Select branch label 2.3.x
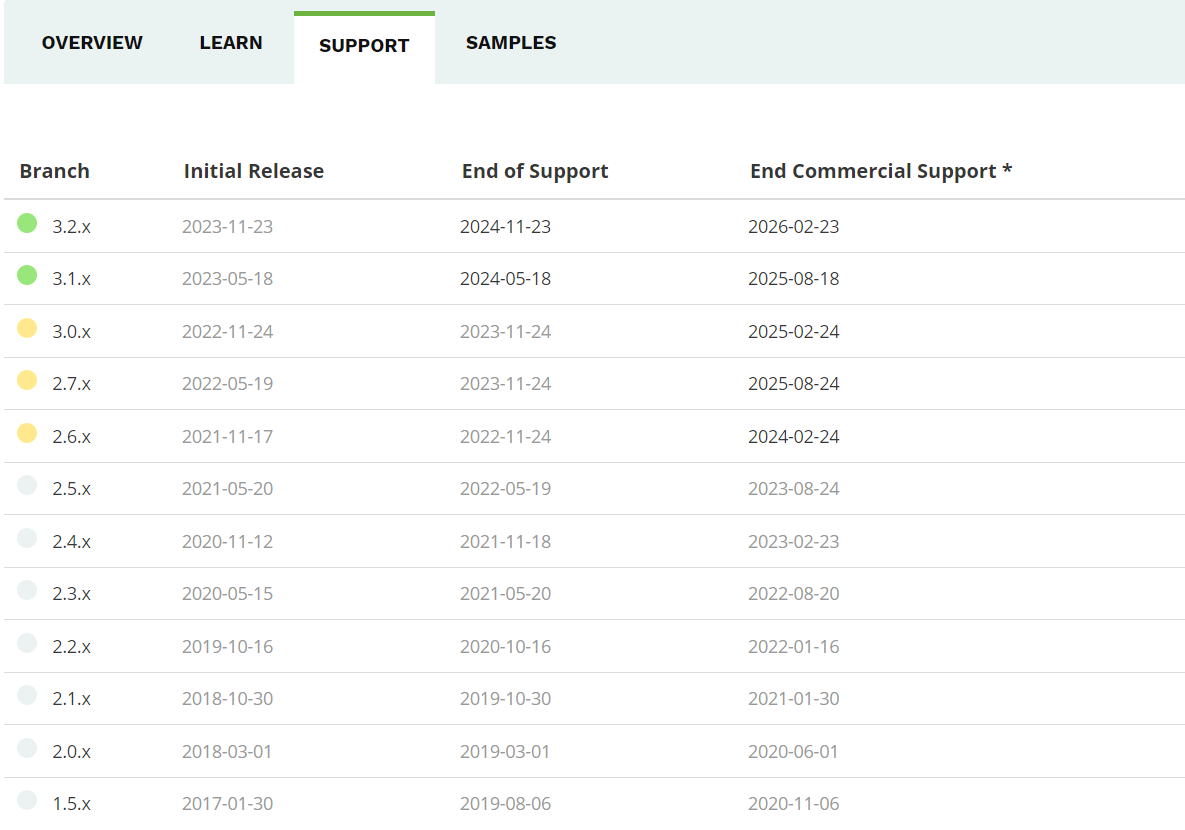The height and width of the screenshot is (830, 1185). 72,594
